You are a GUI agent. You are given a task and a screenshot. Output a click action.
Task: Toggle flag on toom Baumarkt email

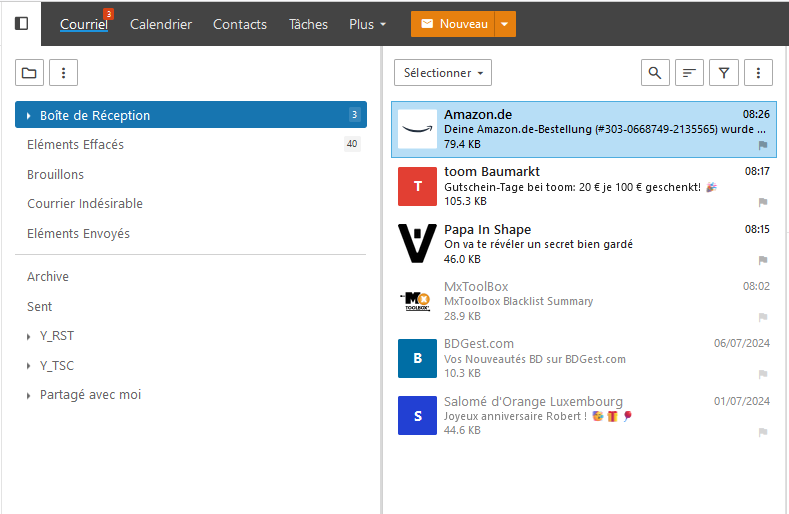pos(763,202)
